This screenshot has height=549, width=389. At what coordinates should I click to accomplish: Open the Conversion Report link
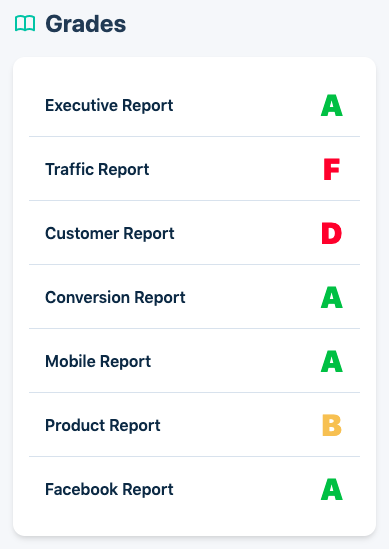115,297
